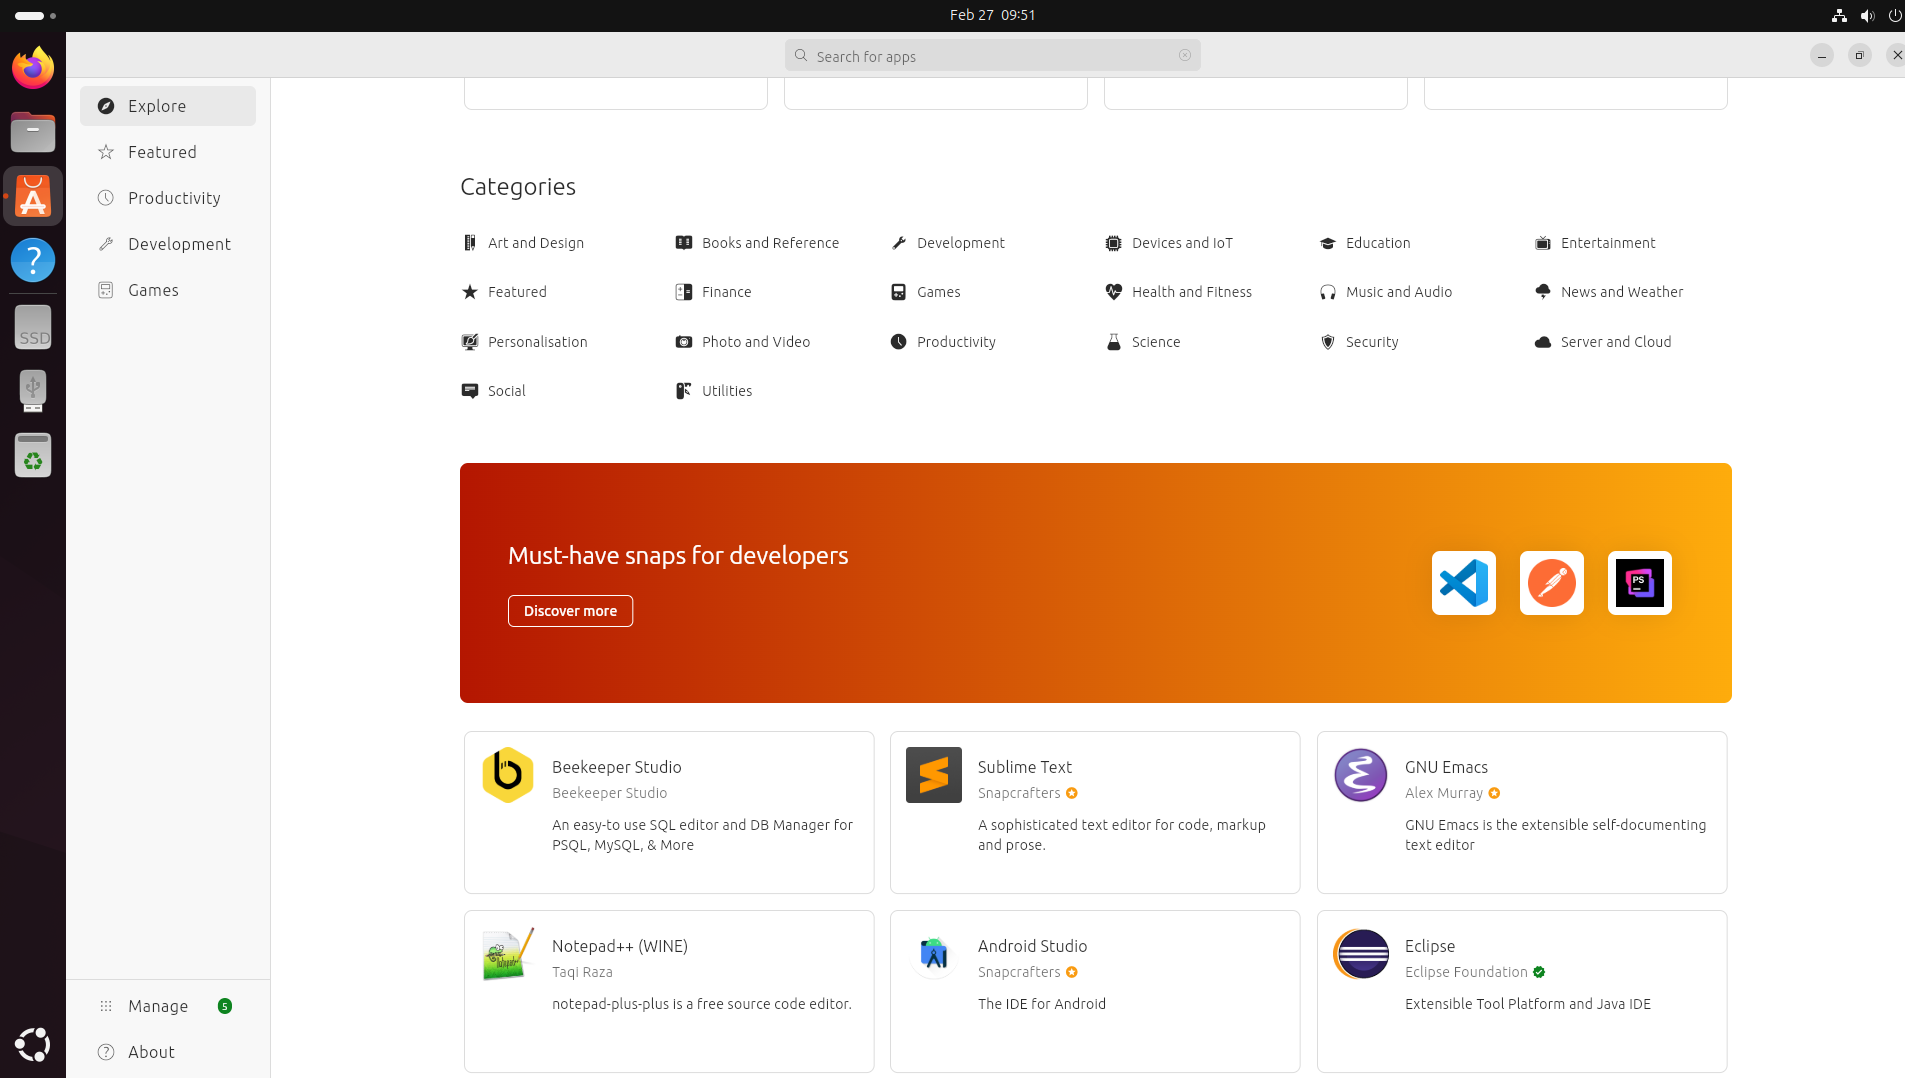
Task: Click the date and time in top bar
Action: [992, 15]
